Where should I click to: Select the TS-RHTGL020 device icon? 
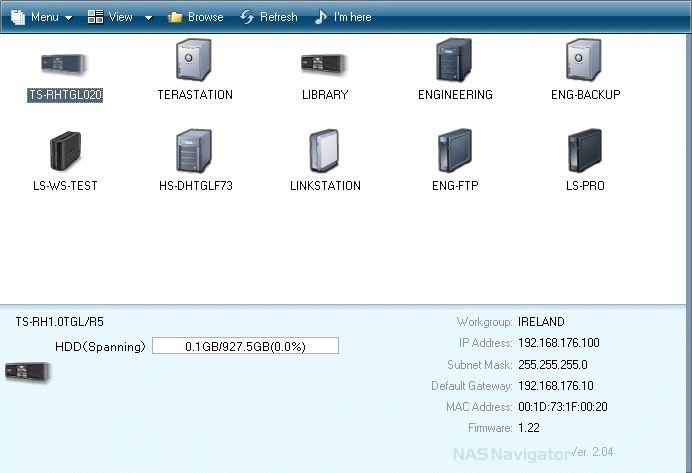click(x=64, y=64)
